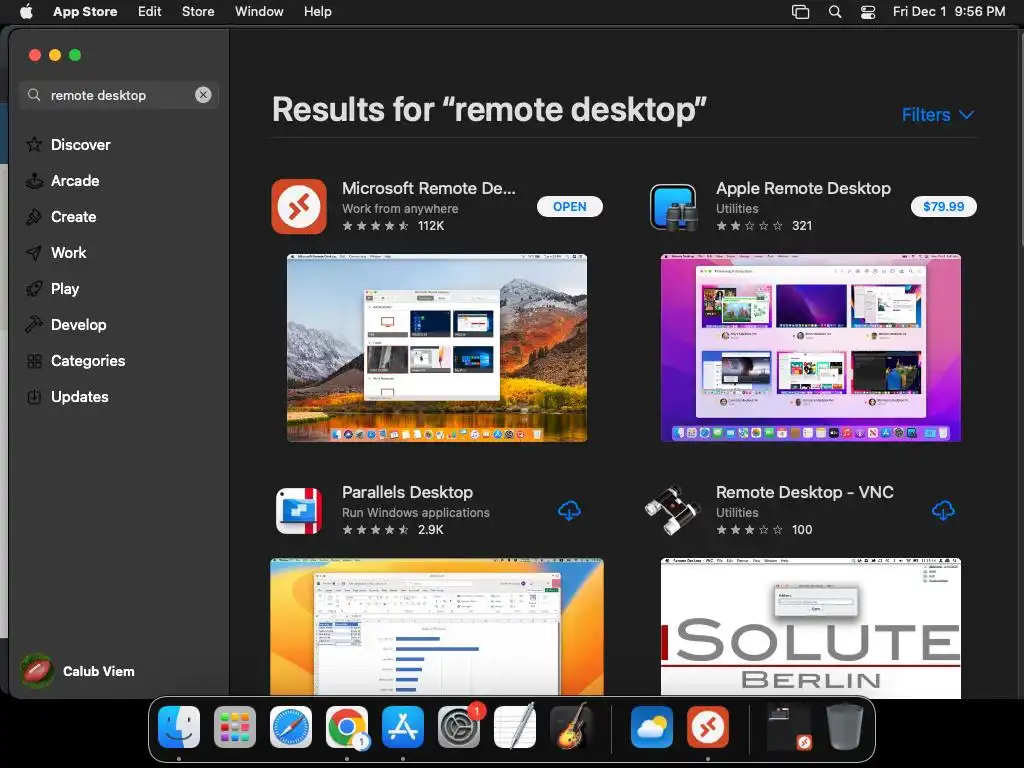Clear the remote desktop search text
Image resolution: width=1024 pixels, height=768 pixels.
(x=203, y=95)
